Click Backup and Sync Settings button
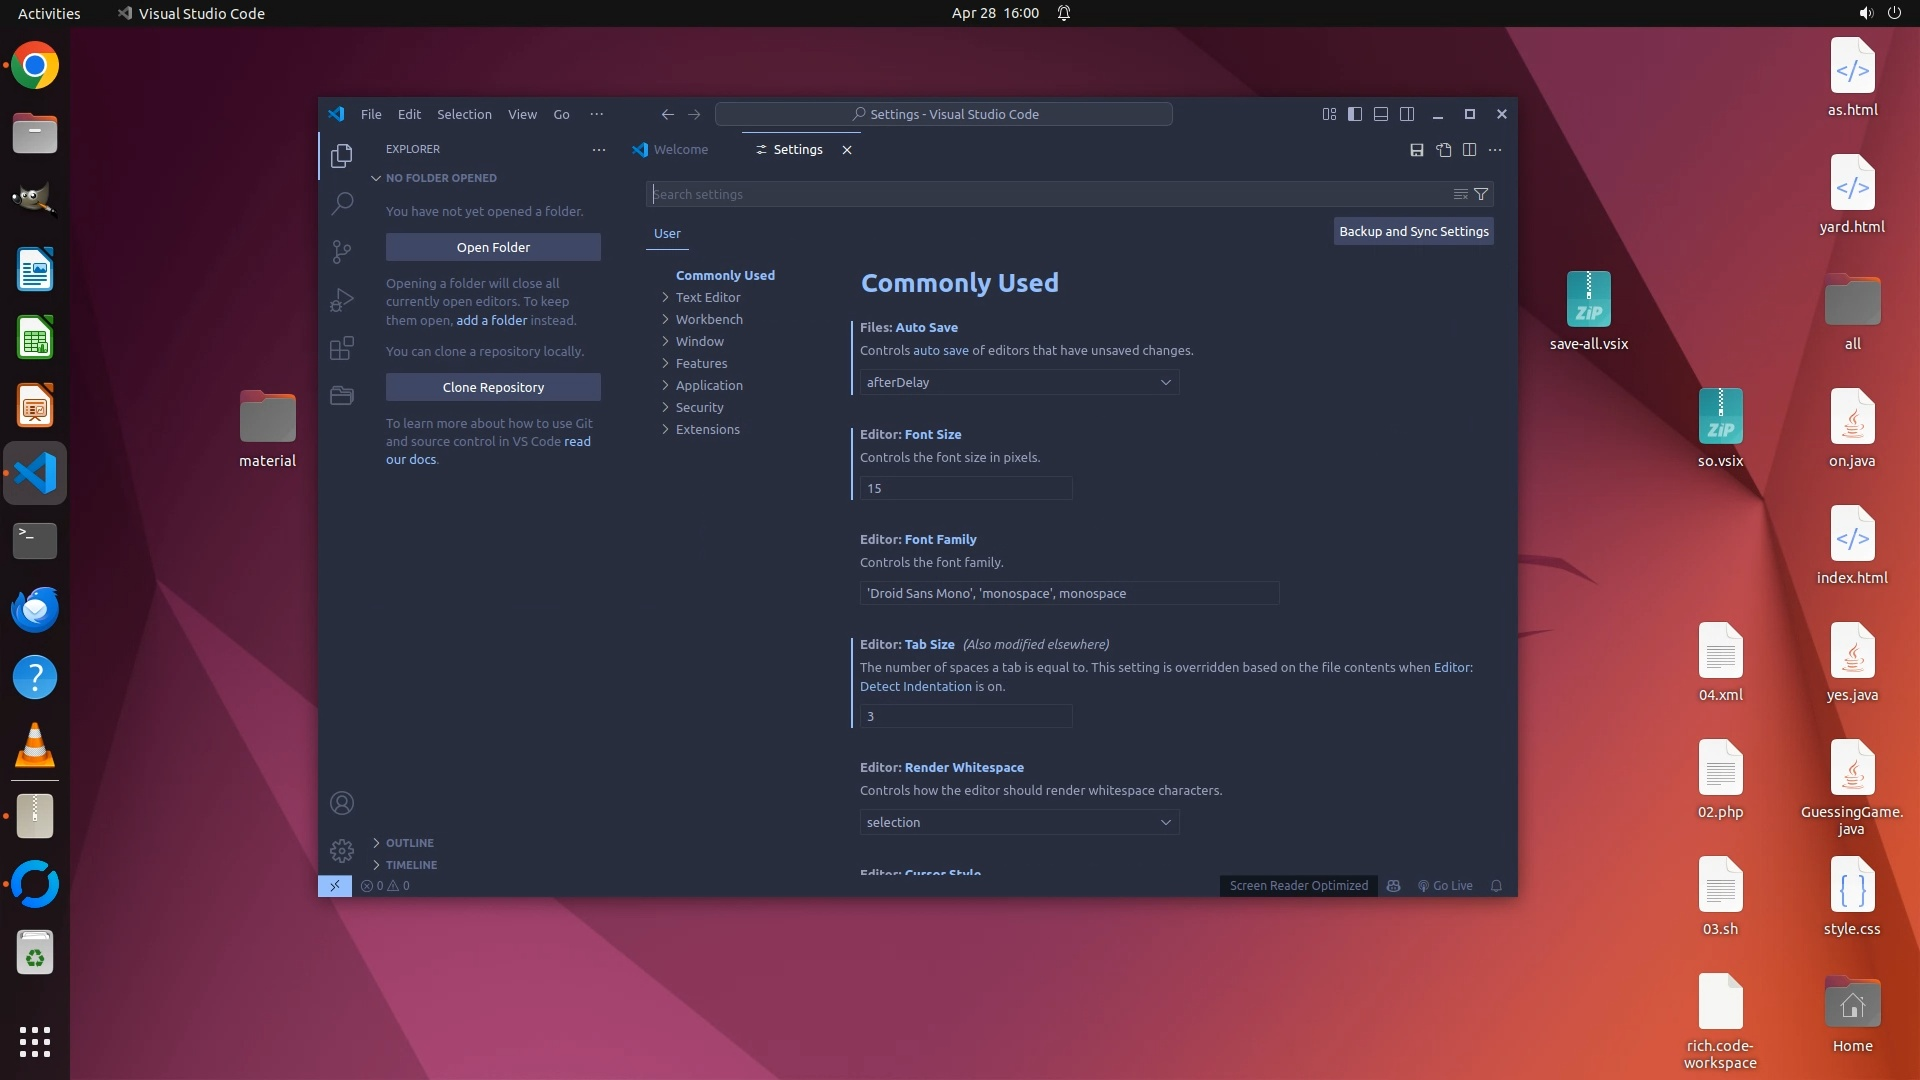The height and width of the screenshot is (1080, 1920). 1413,231
